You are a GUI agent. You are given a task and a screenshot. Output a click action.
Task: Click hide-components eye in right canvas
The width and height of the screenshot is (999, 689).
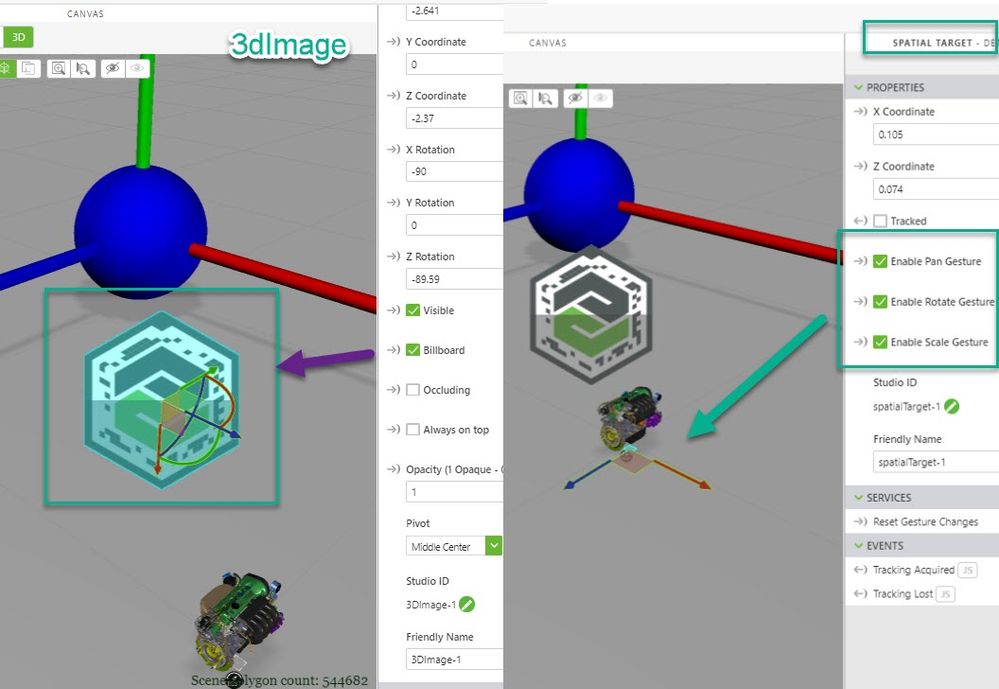point(575,98)
